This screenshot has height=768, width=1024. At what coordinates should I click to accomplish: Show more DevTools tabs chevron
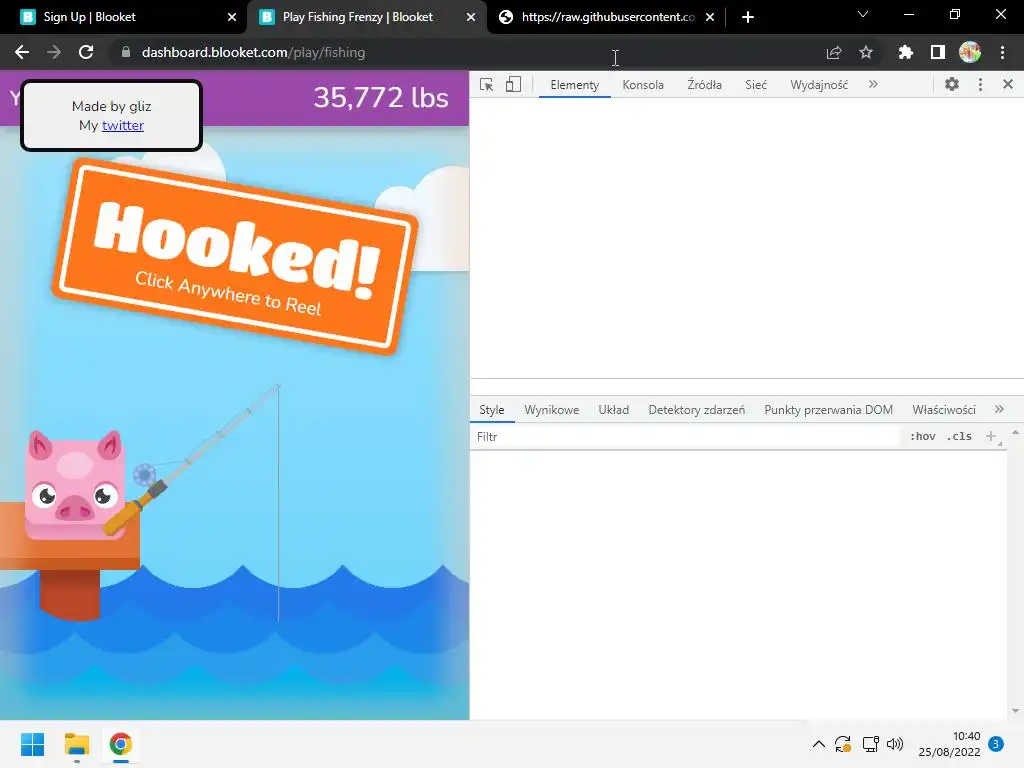point(873,84)
